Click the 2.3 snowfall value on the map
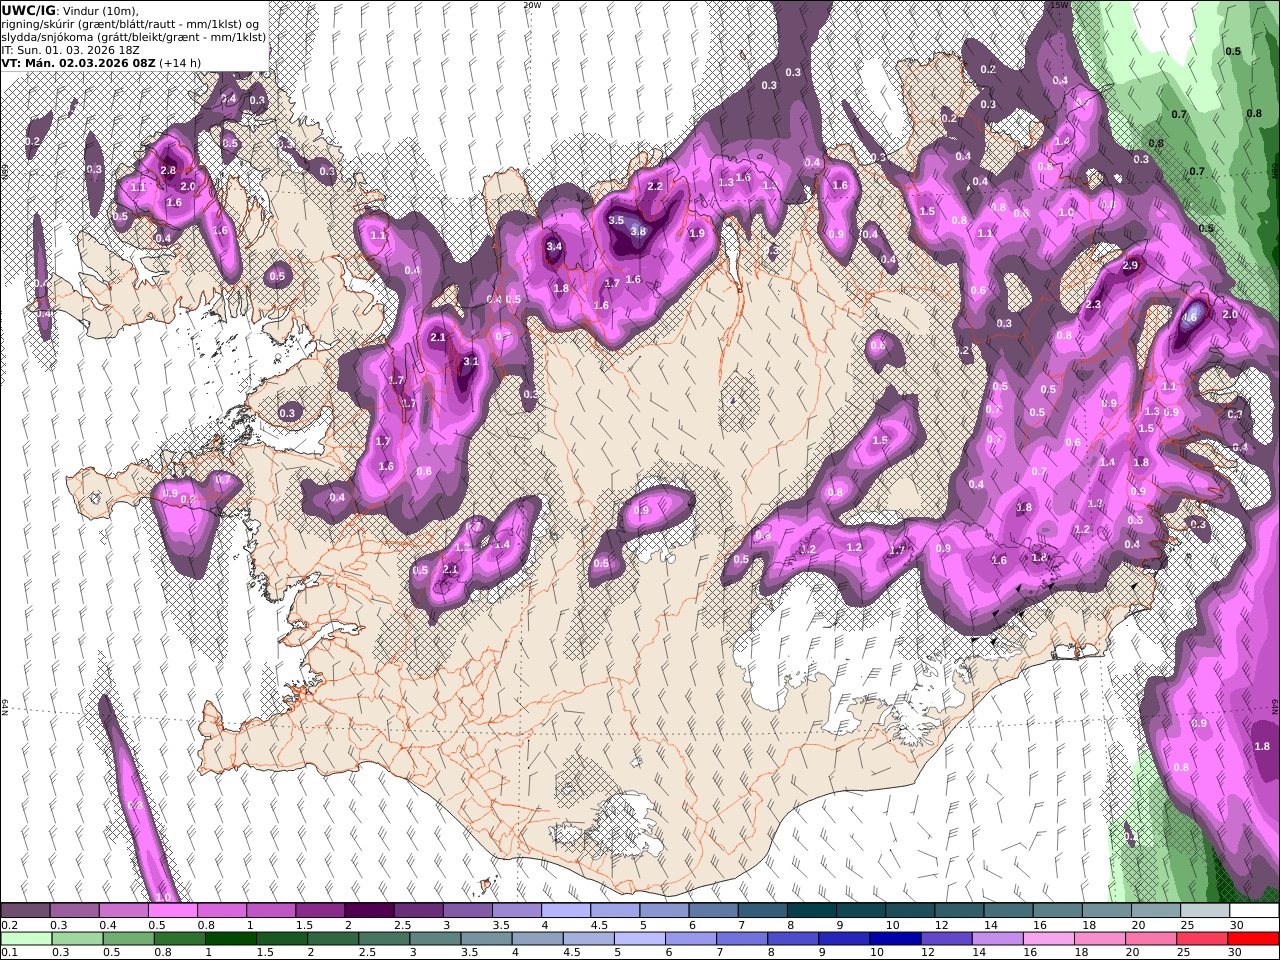This screenshot has height=960, width=1280. [1093, 304]
